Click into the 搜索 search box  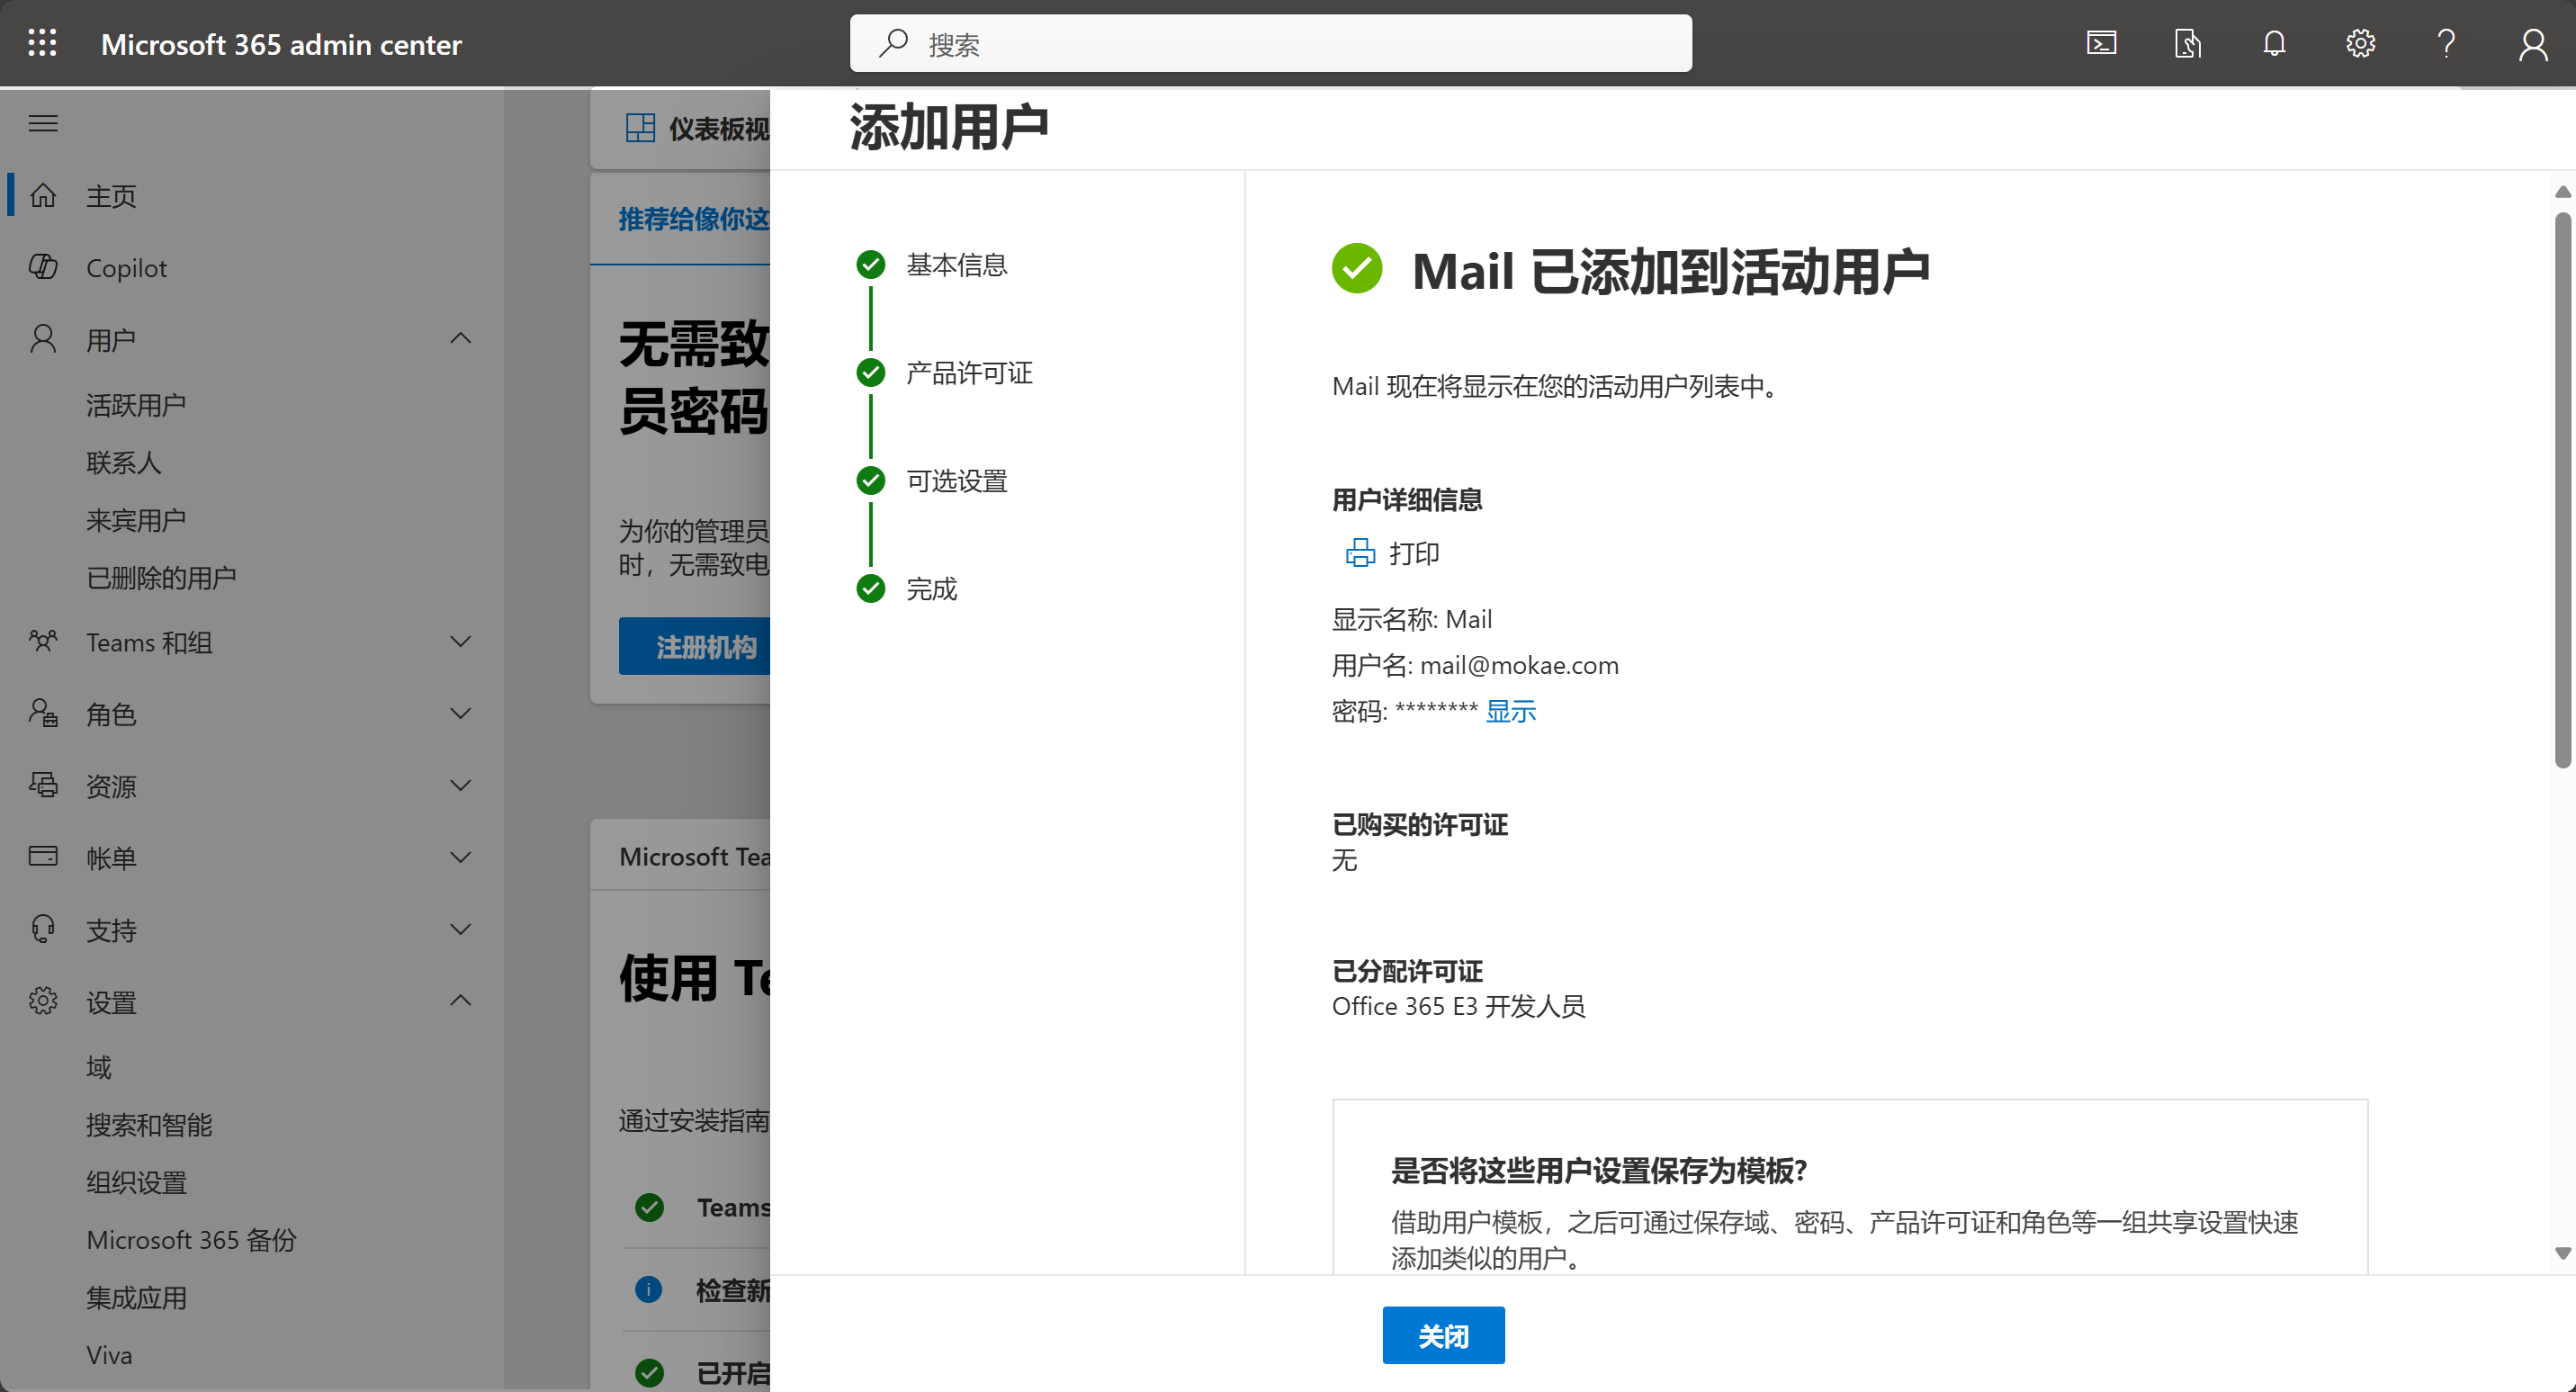pyautogui.click(x=1270, y=43)
